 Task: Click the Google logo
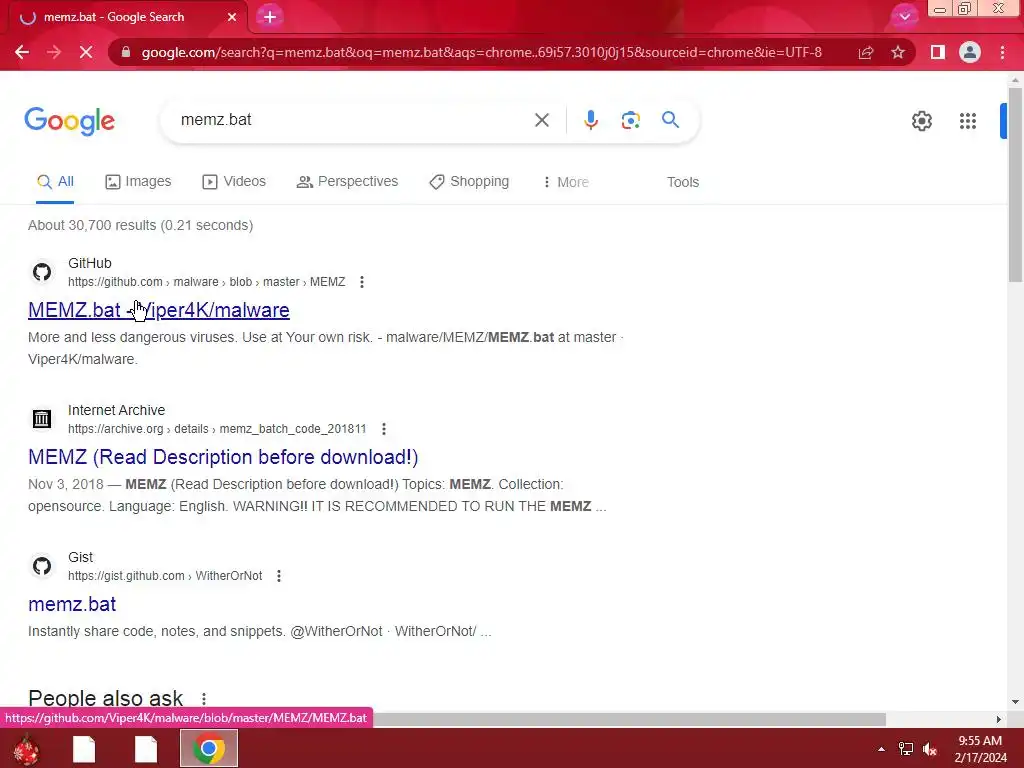(x=70, y=121)
